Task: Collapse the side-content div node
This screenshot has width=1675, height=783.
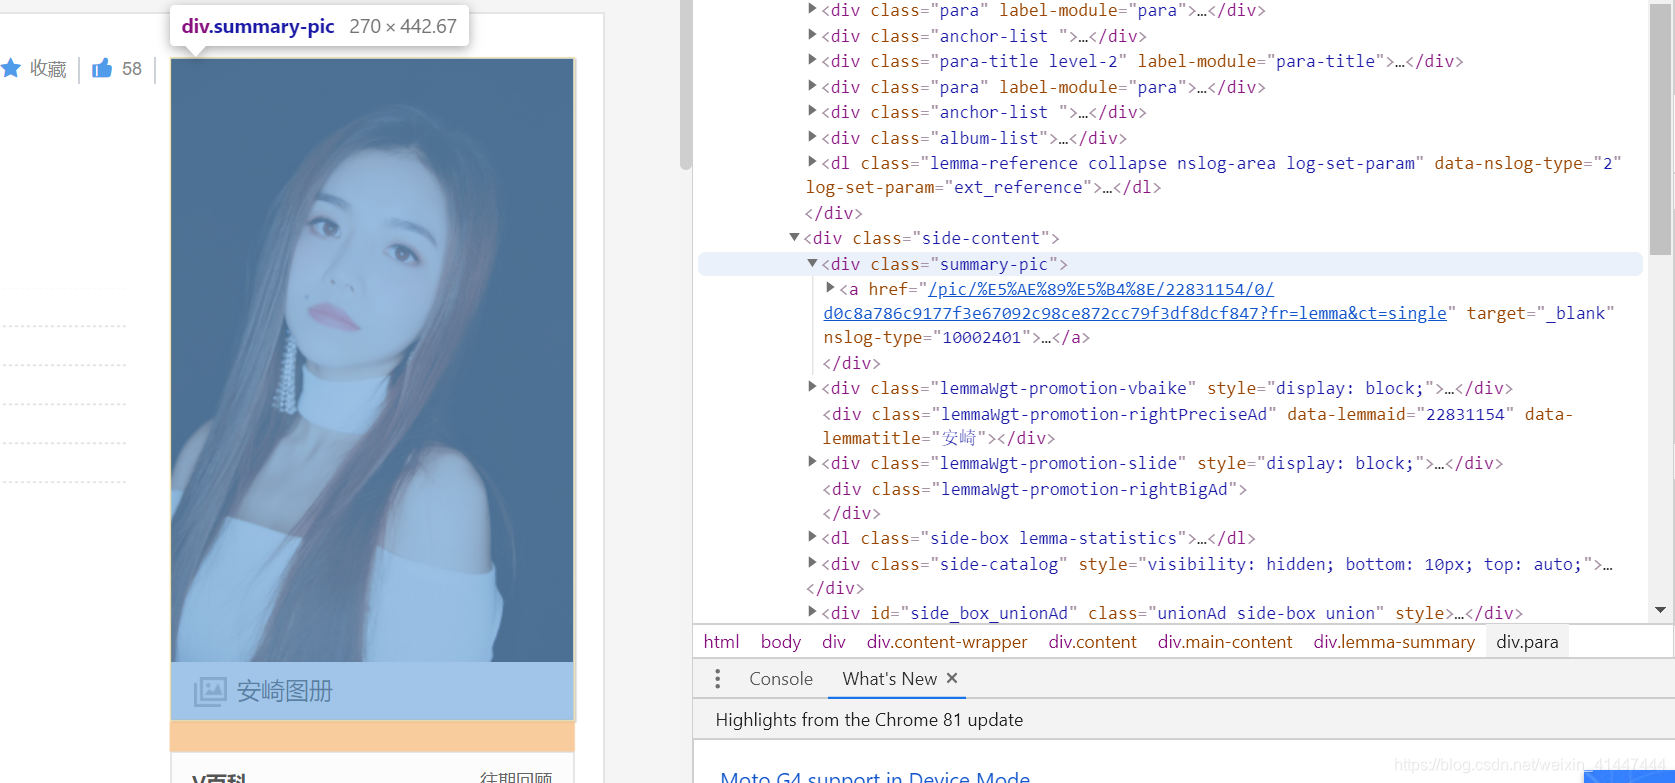Action: [794, 238]
